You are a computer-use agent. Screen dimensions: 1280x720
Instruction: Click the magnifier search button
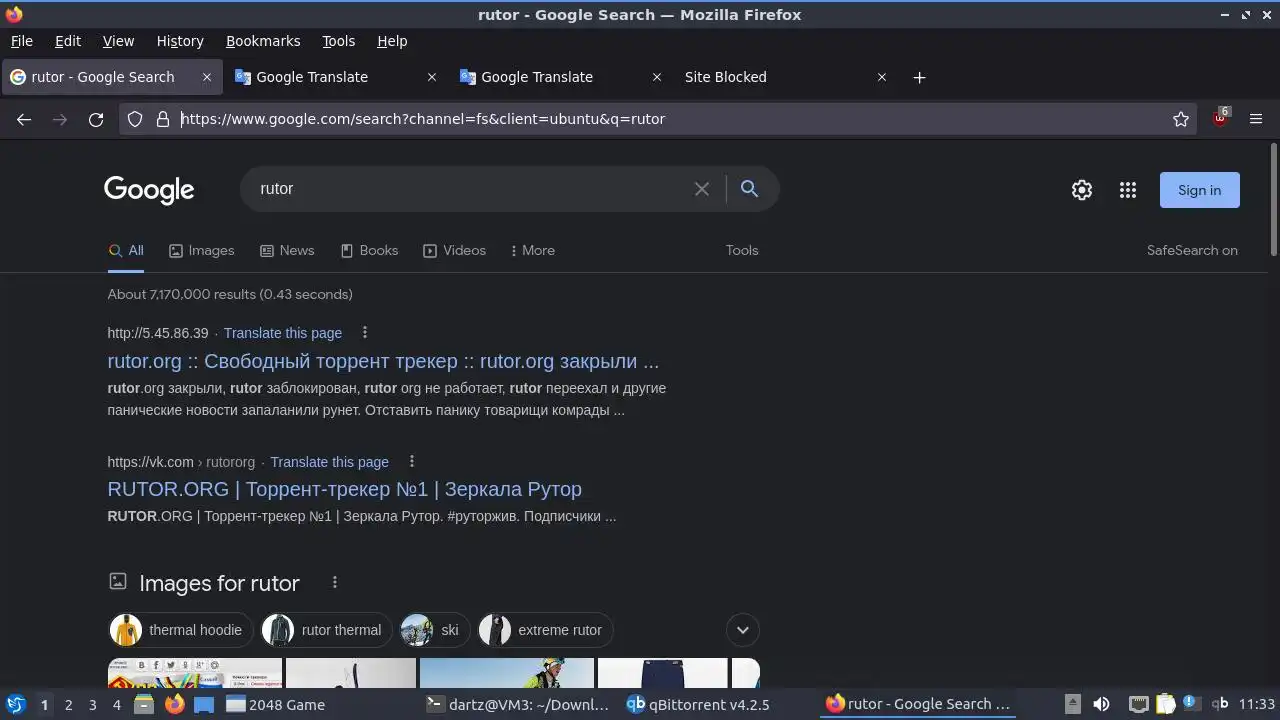[749, 189]
